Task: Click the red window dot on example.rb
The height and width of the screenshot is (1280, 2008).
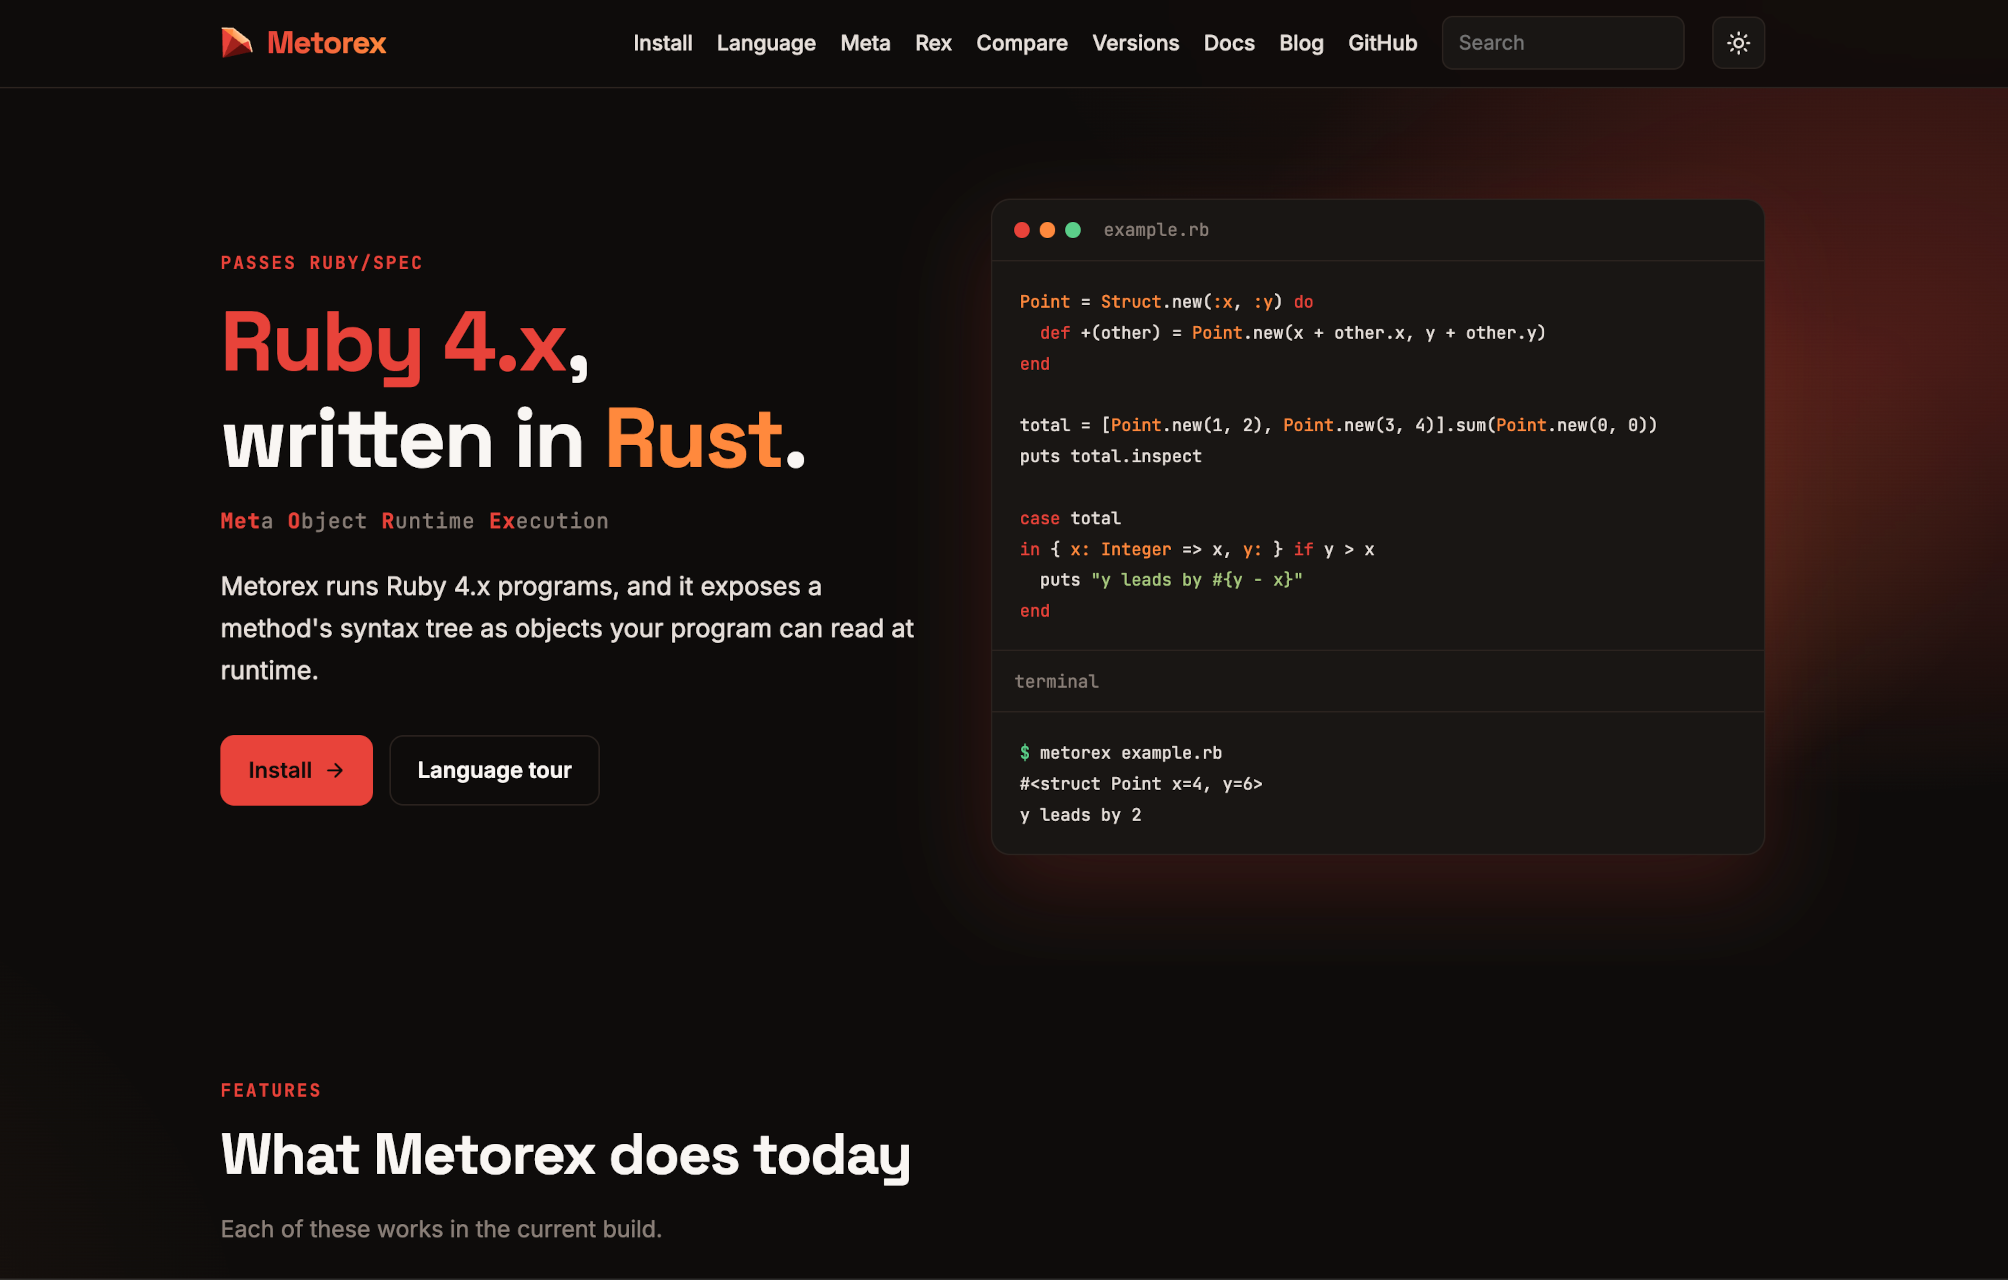Action: (1022, 230)
